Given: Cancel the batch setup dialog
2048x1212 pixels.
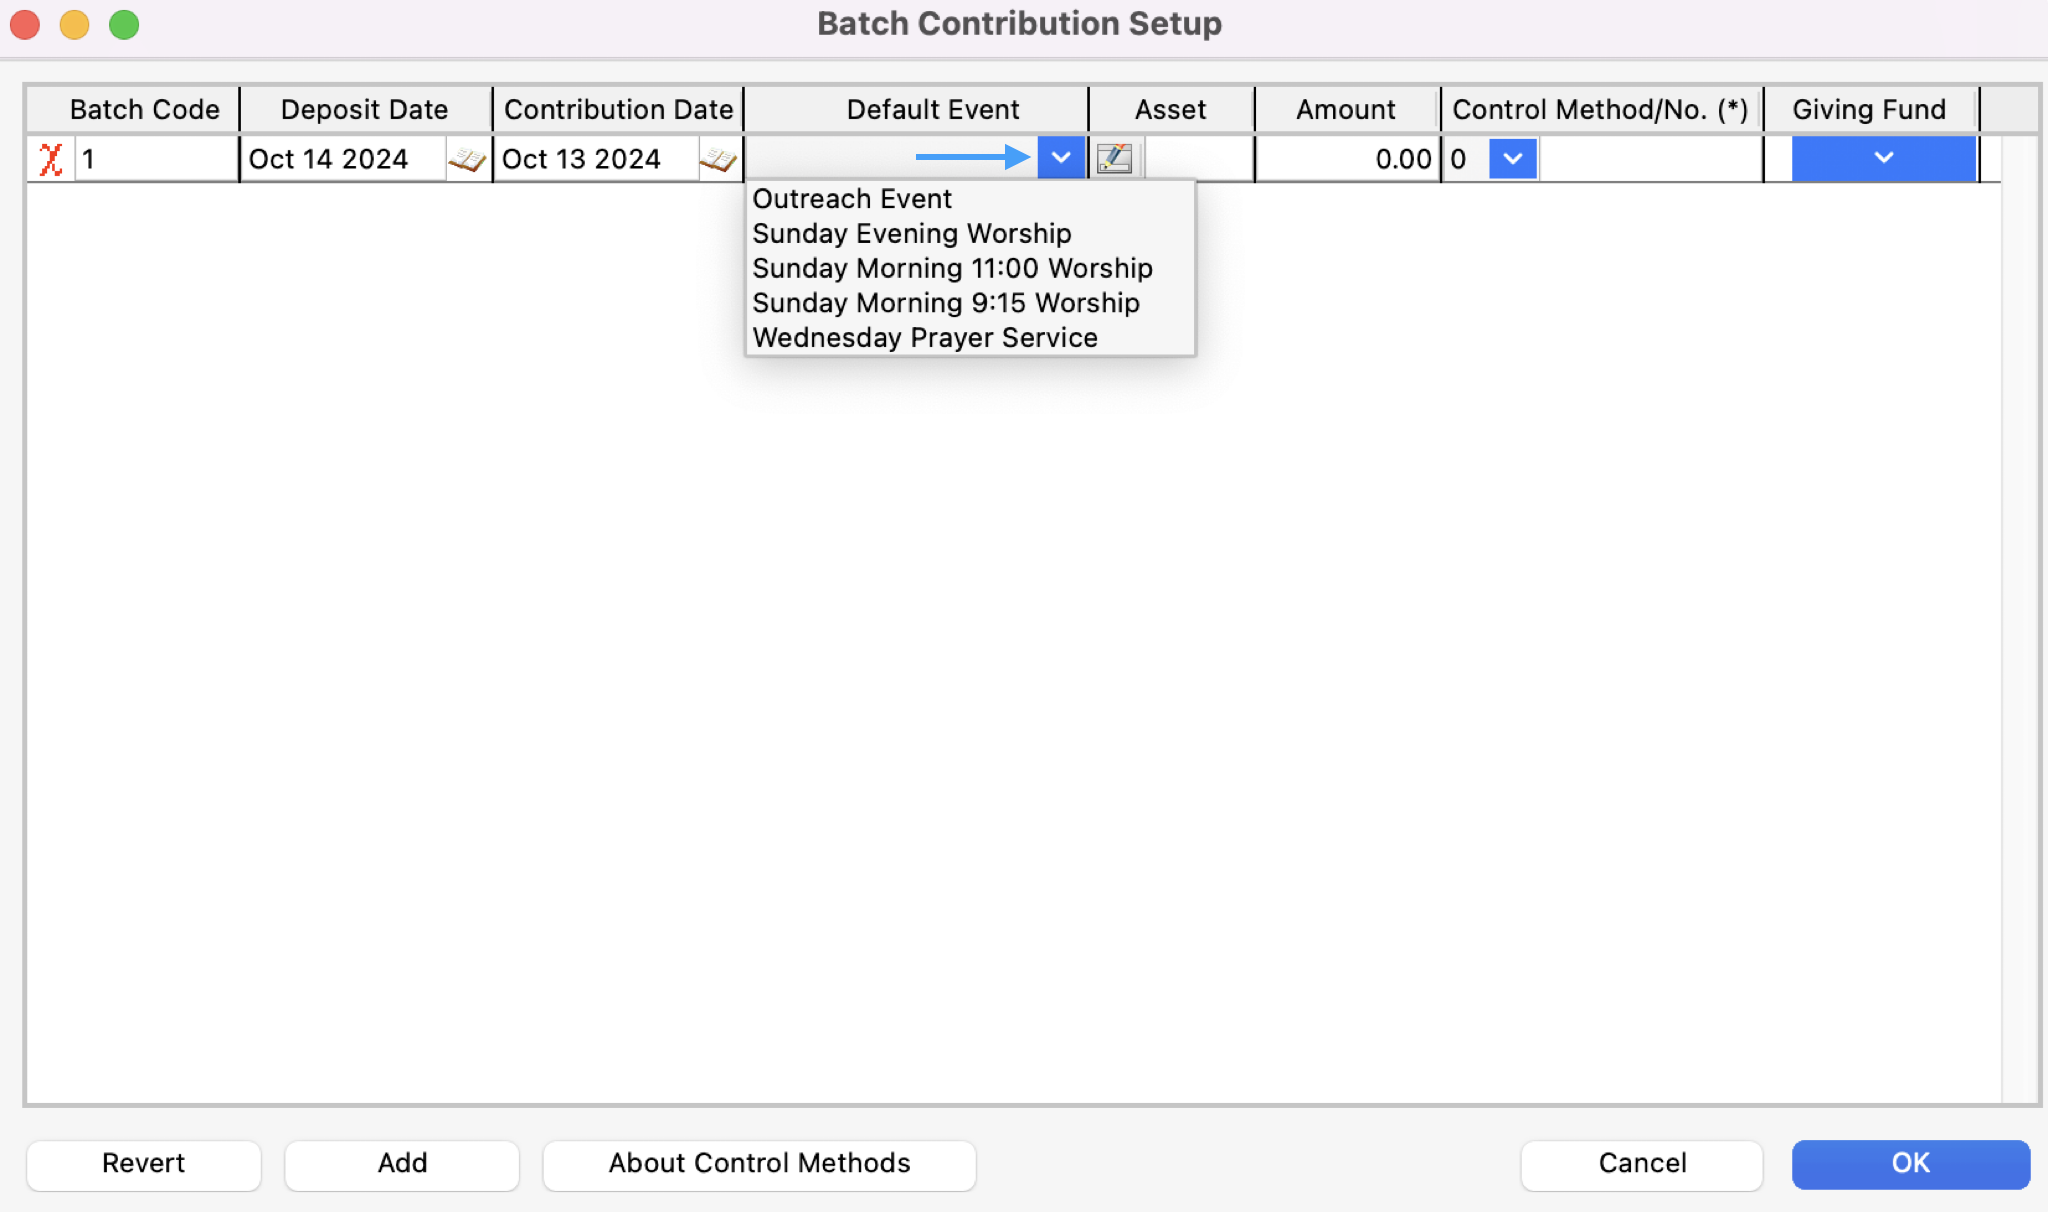Looking at the screenshot, I should pyautogui.click(x=1641, y=1164).
